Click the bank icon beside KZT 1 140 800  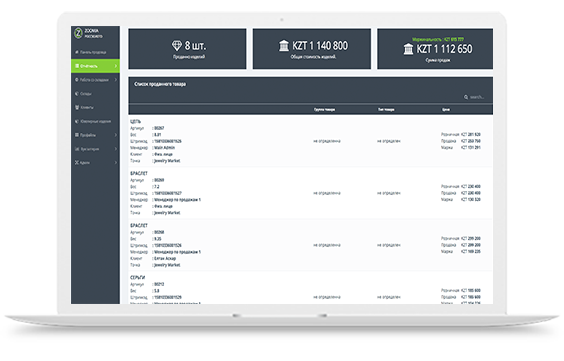(284, 46)
